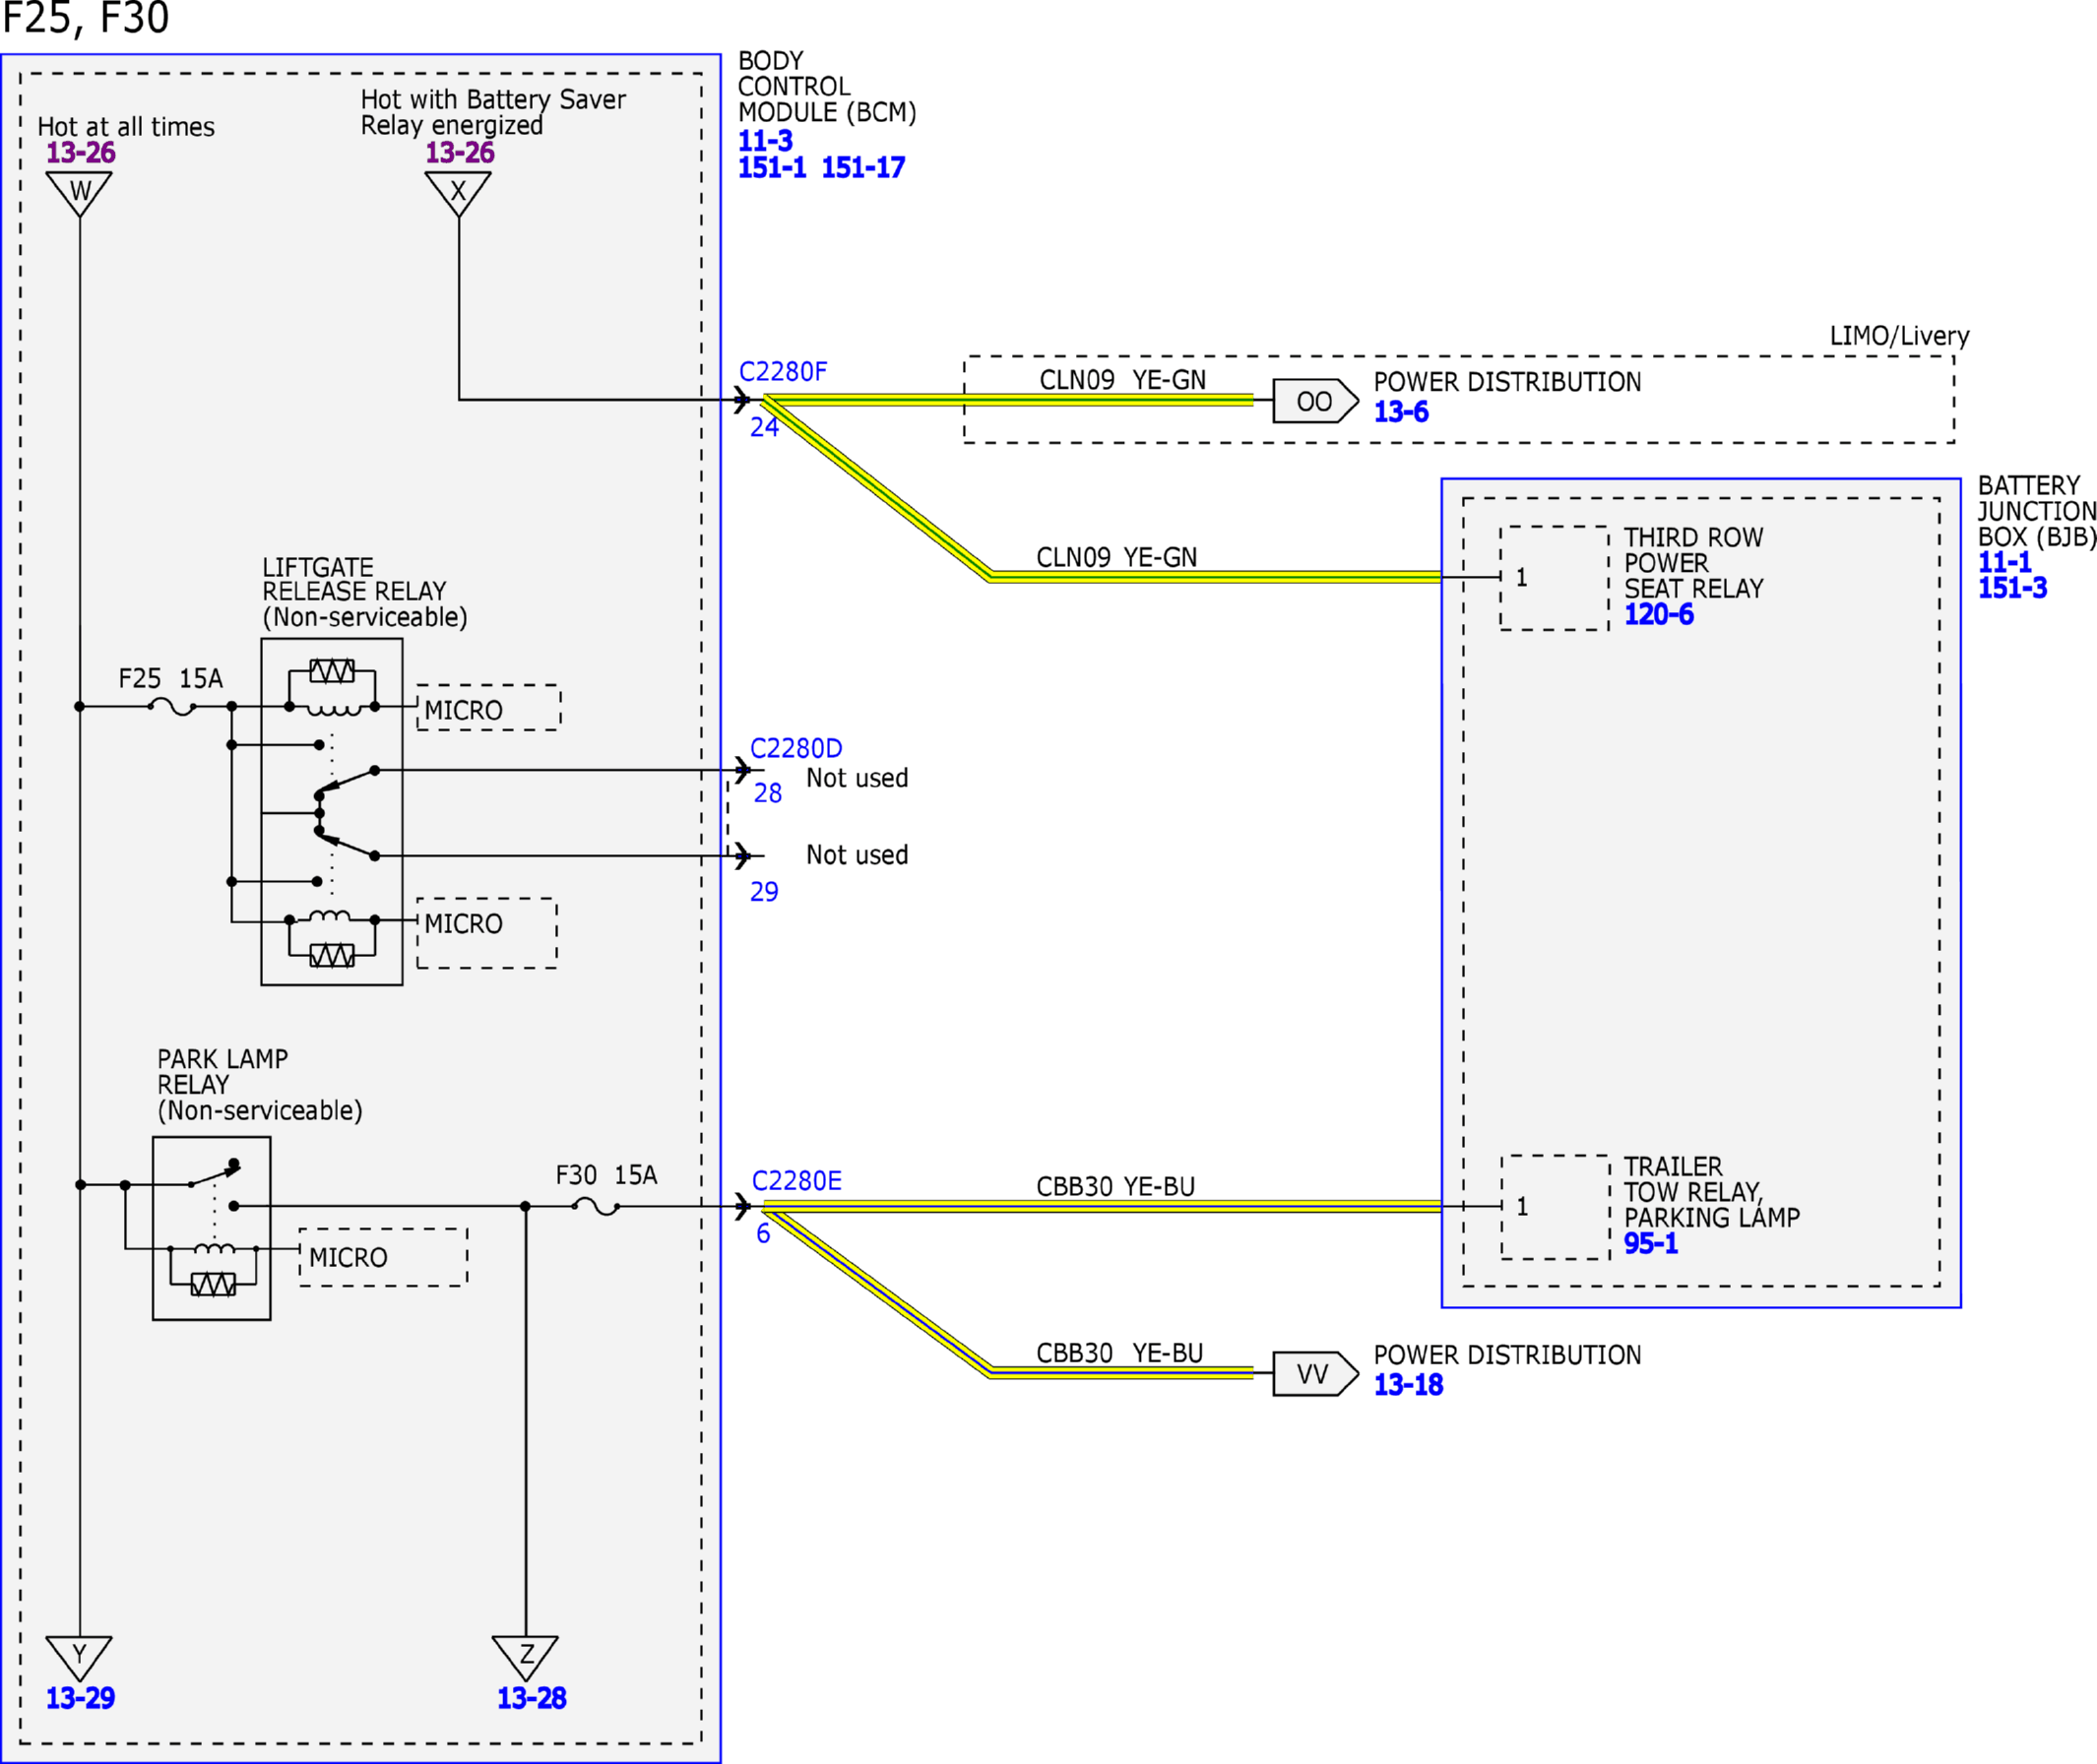
Task: Click the 'BODY CONTROL MODULE (BCM)' label
Action: 827,87
